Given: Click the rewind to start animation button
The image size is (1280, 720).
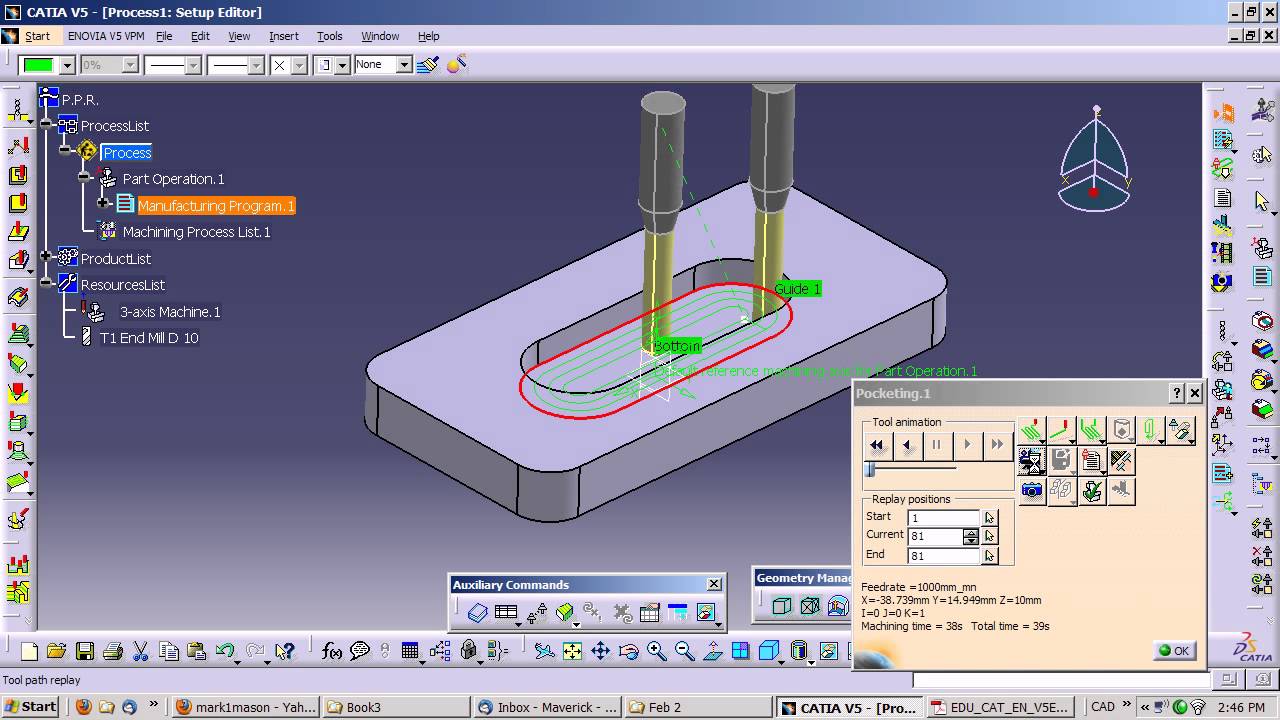Looking at the screenshot, I should pyautogui.click(x=877, y=445).
